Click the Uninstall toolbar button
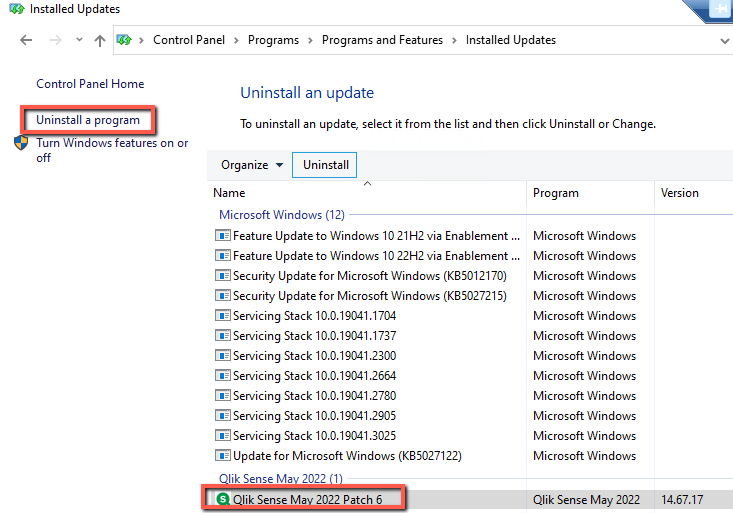This screenshot has width=733, height=513. pos(324,165)
